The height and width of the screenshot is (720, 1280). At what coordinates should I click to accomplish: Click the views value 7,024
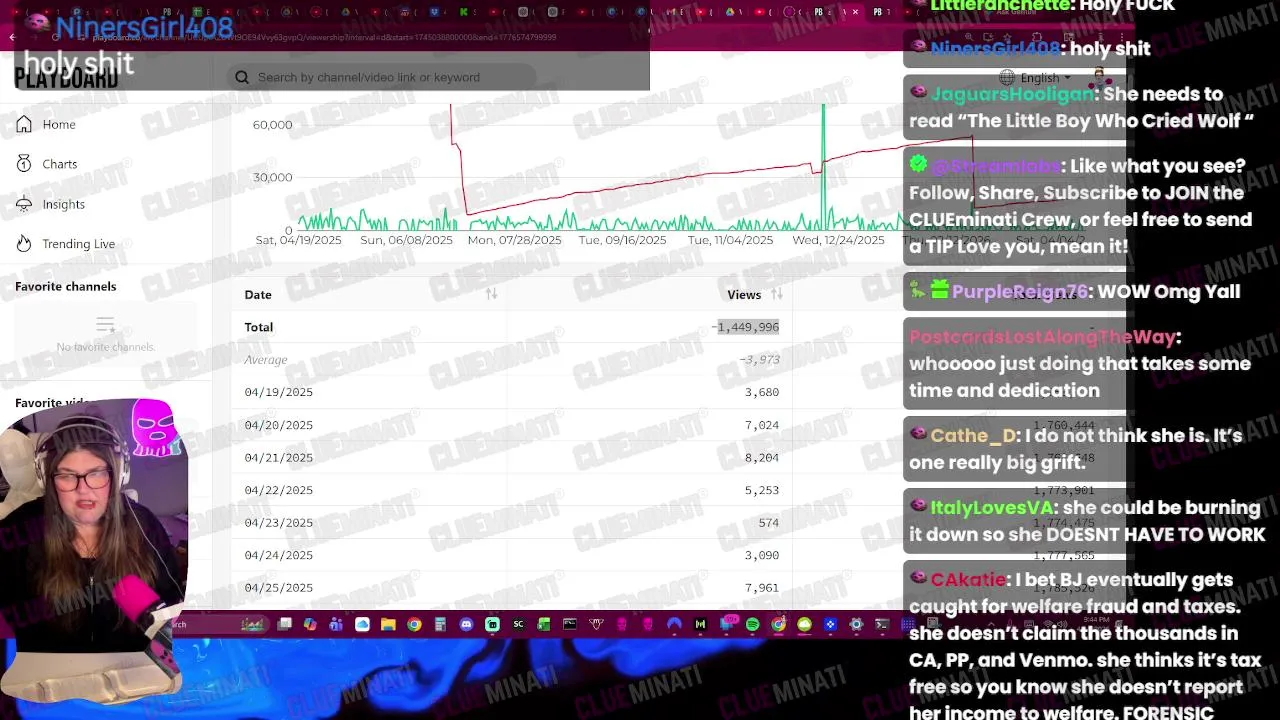762,425
